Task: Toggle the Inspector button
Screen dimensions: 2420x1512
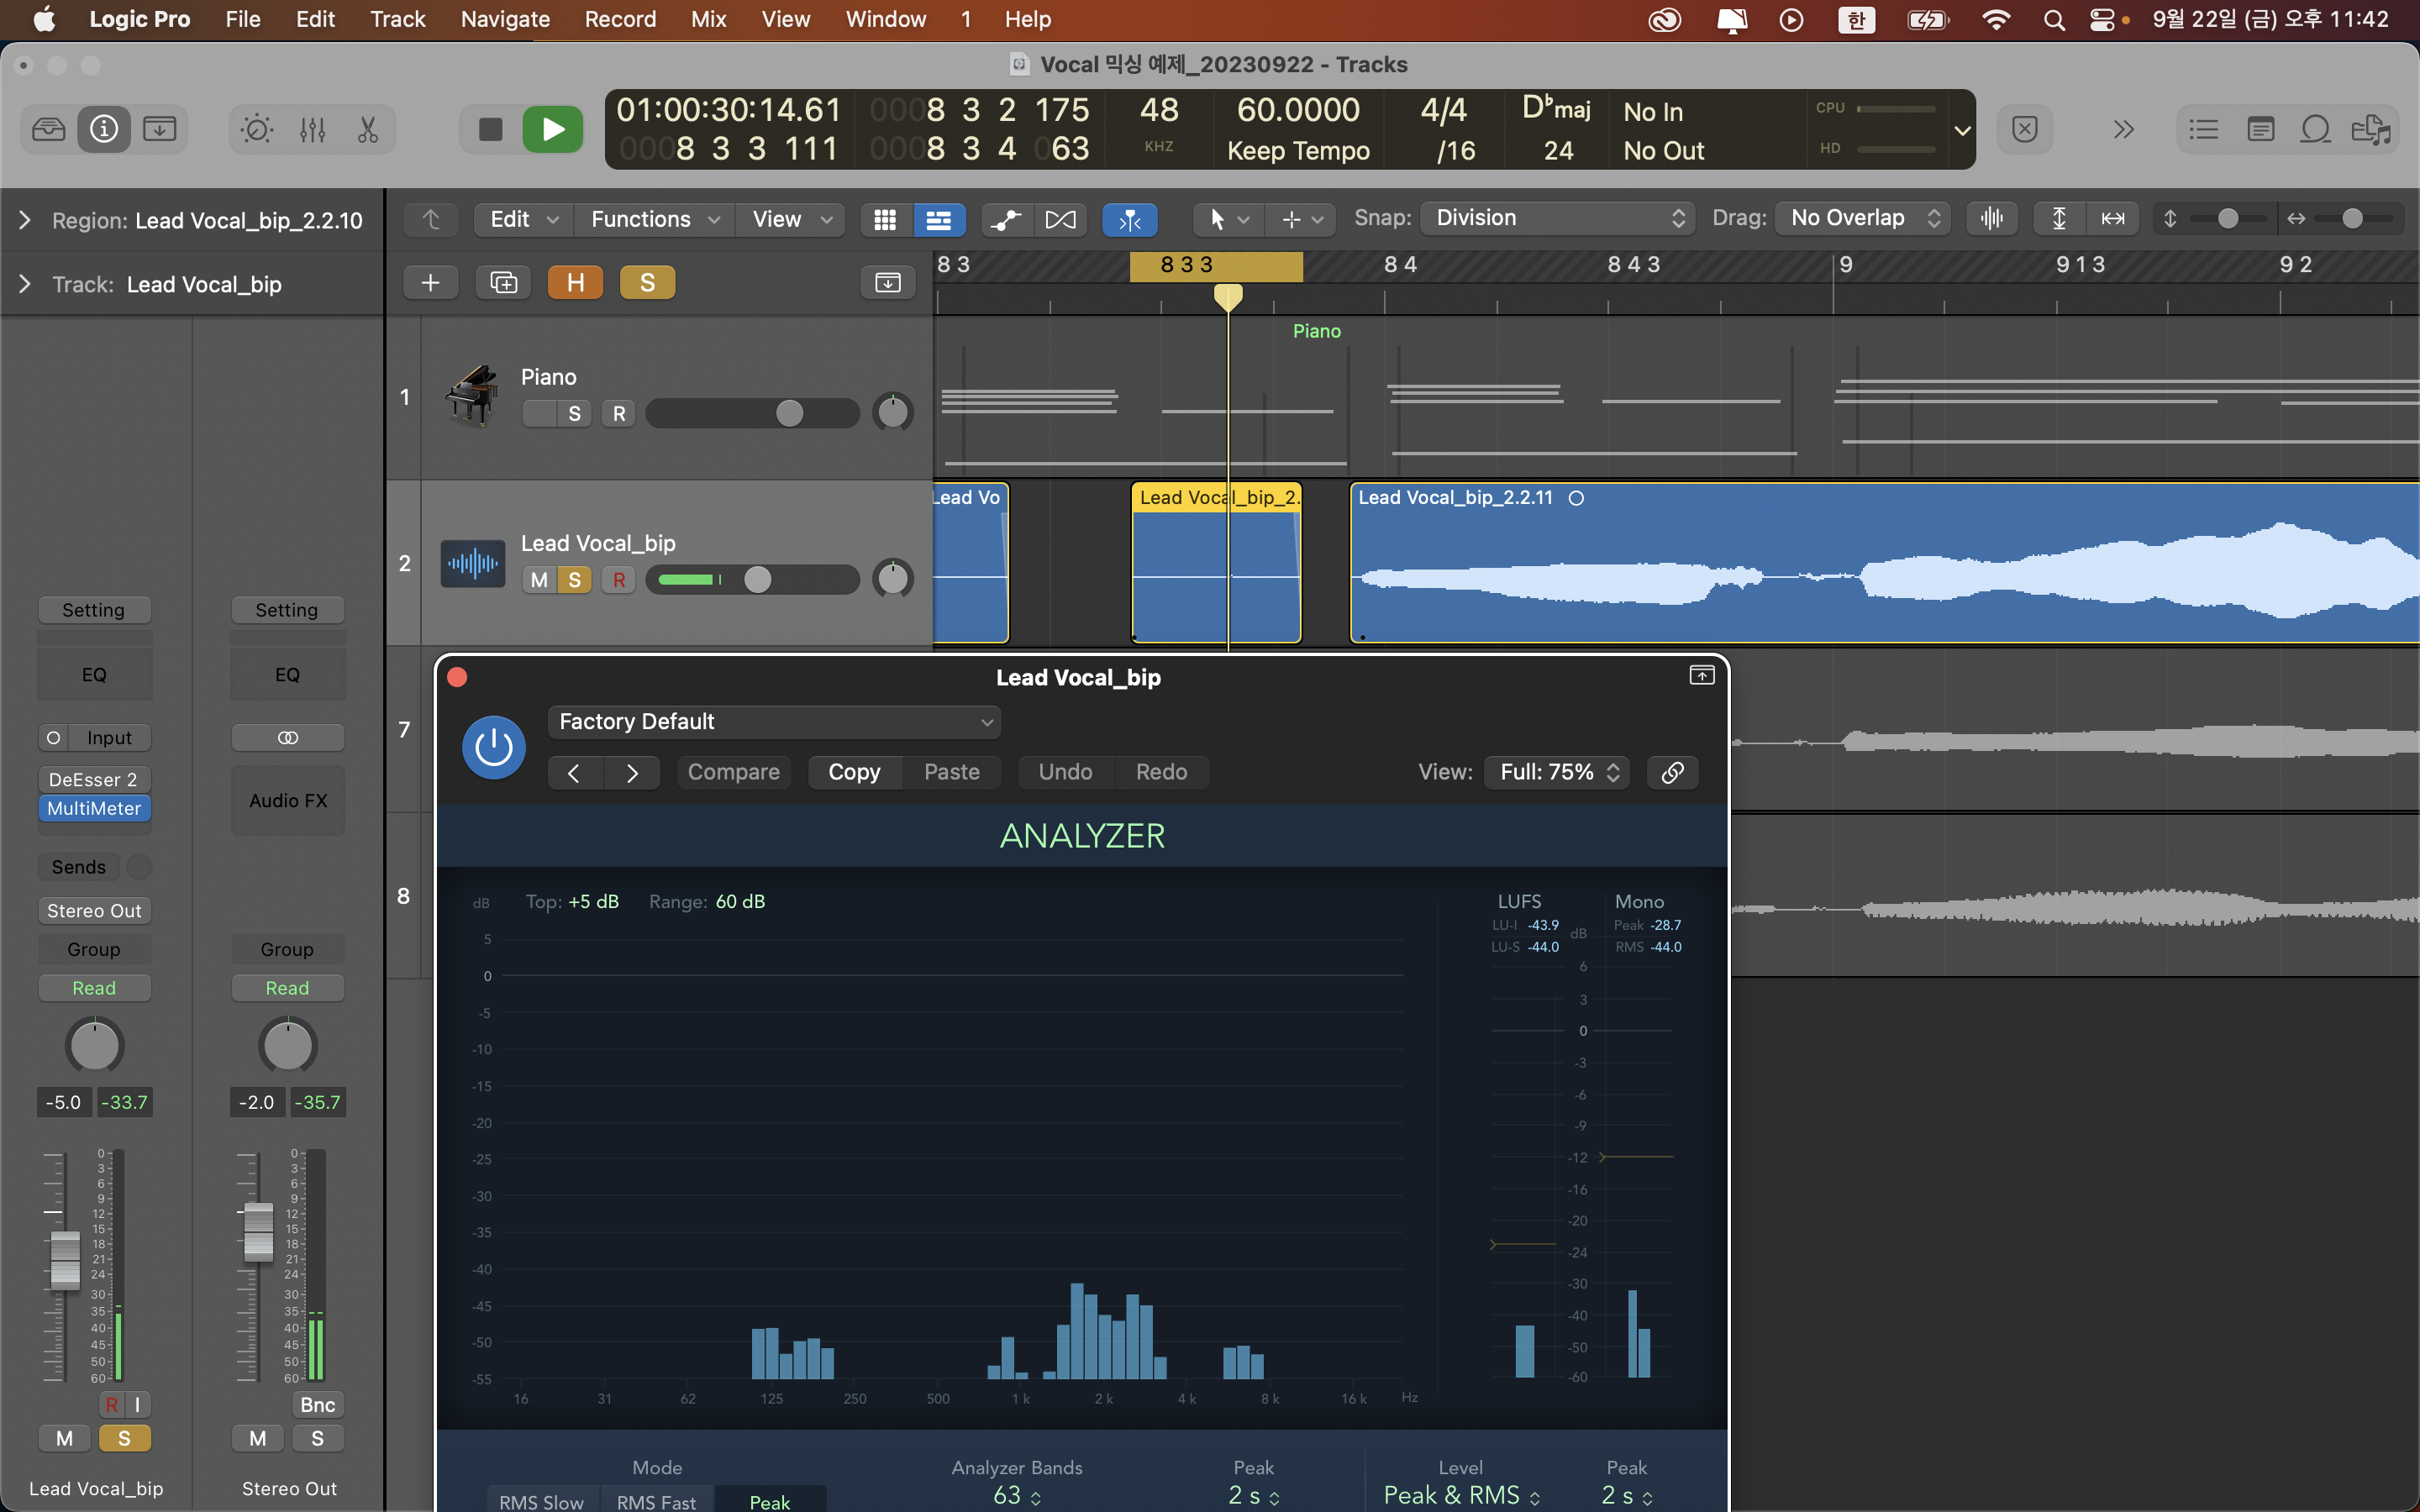Action: tap(104, 129)
